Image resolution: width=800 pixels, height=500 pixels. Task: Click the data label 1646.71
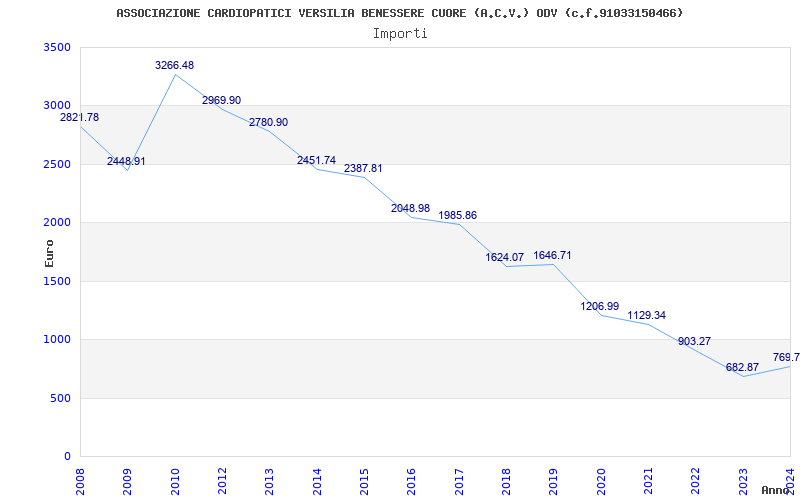(553, 255)
